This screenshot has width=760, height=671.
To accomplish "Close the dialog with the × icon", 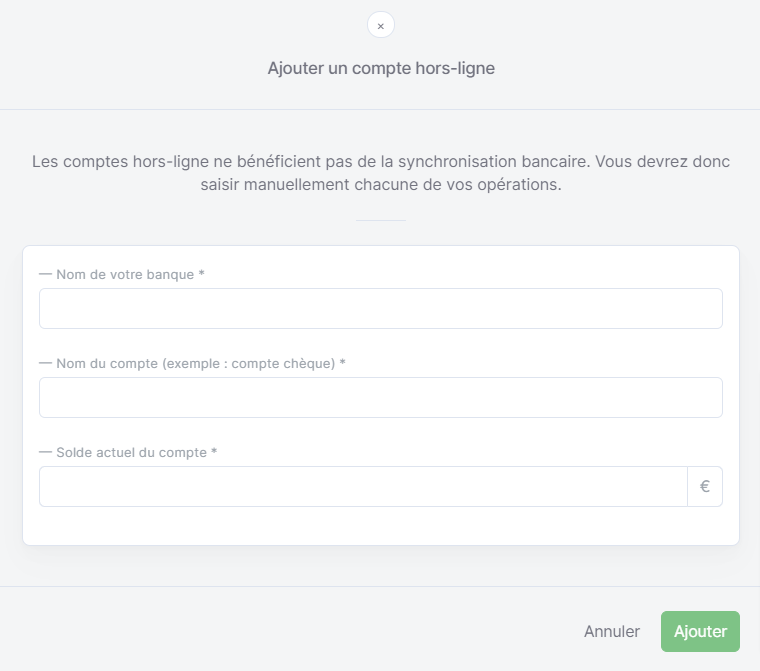I will [x=380, y=25].
